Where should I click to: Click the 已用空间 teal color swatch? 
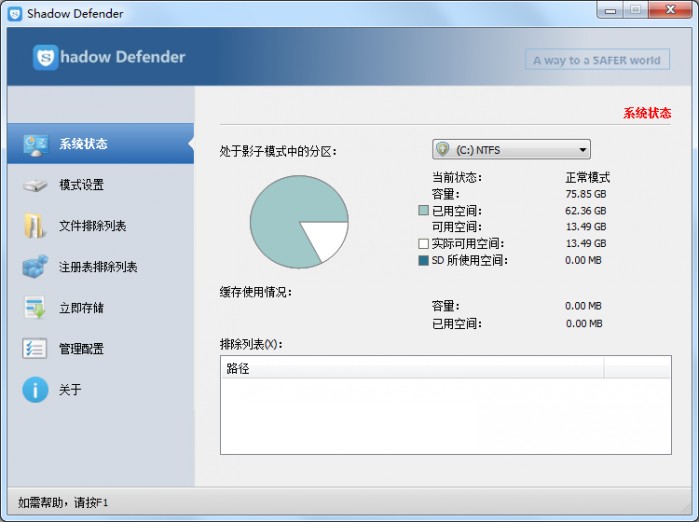(x=424, y=210)
